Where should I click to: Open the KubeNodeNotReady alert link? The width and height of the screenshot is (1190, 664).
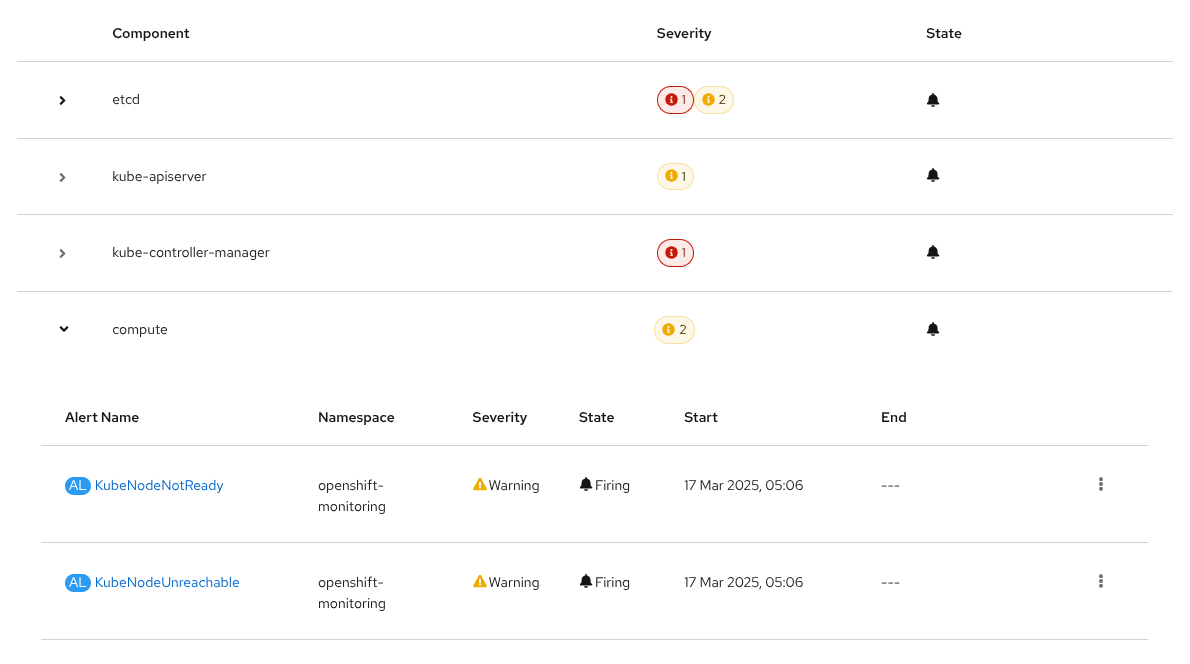[158, 486]
